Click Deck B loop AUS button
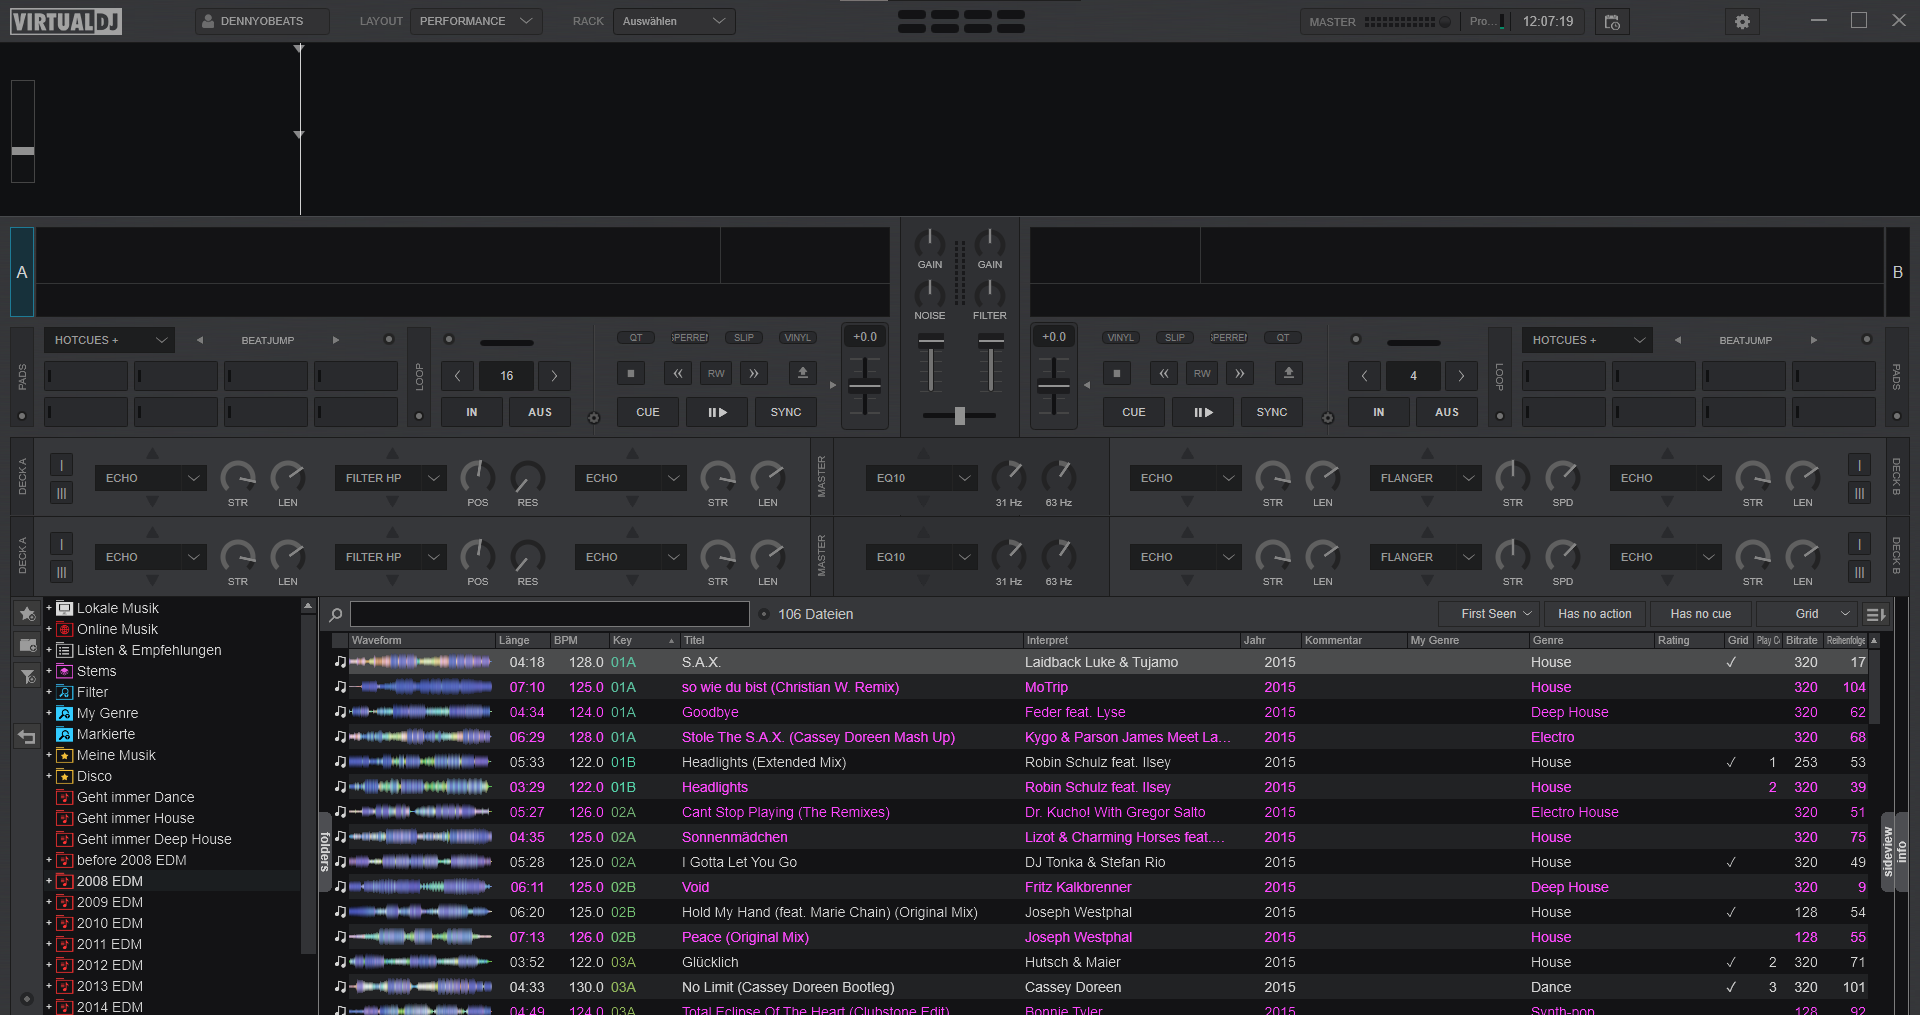The image size is (1920, 1015). 1447,412
